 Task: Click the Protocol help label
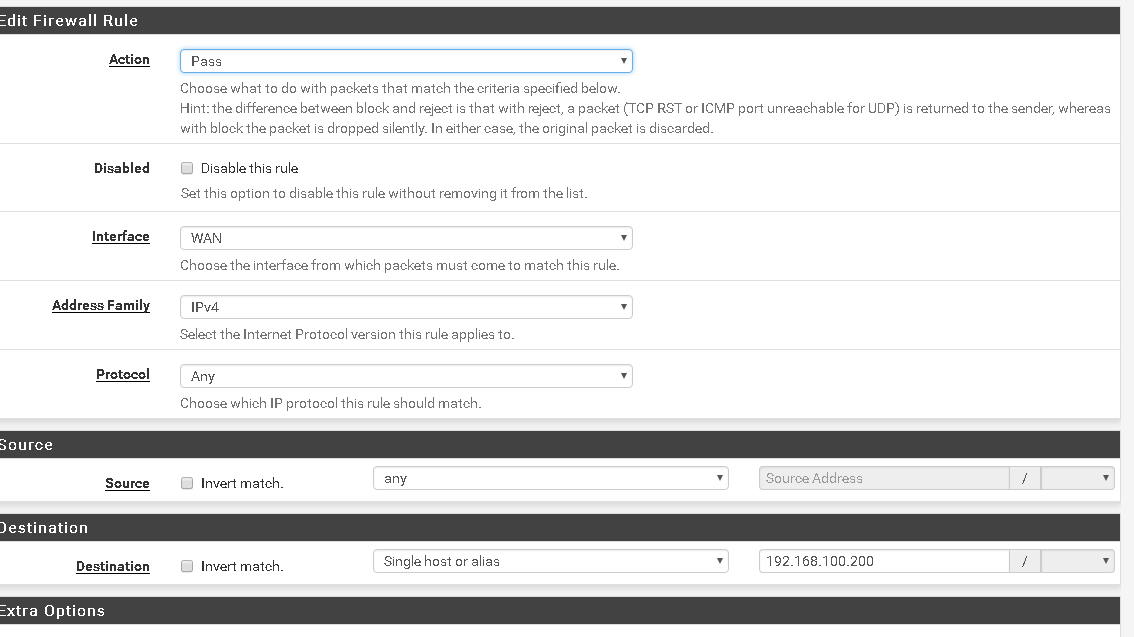coord(123,375)
